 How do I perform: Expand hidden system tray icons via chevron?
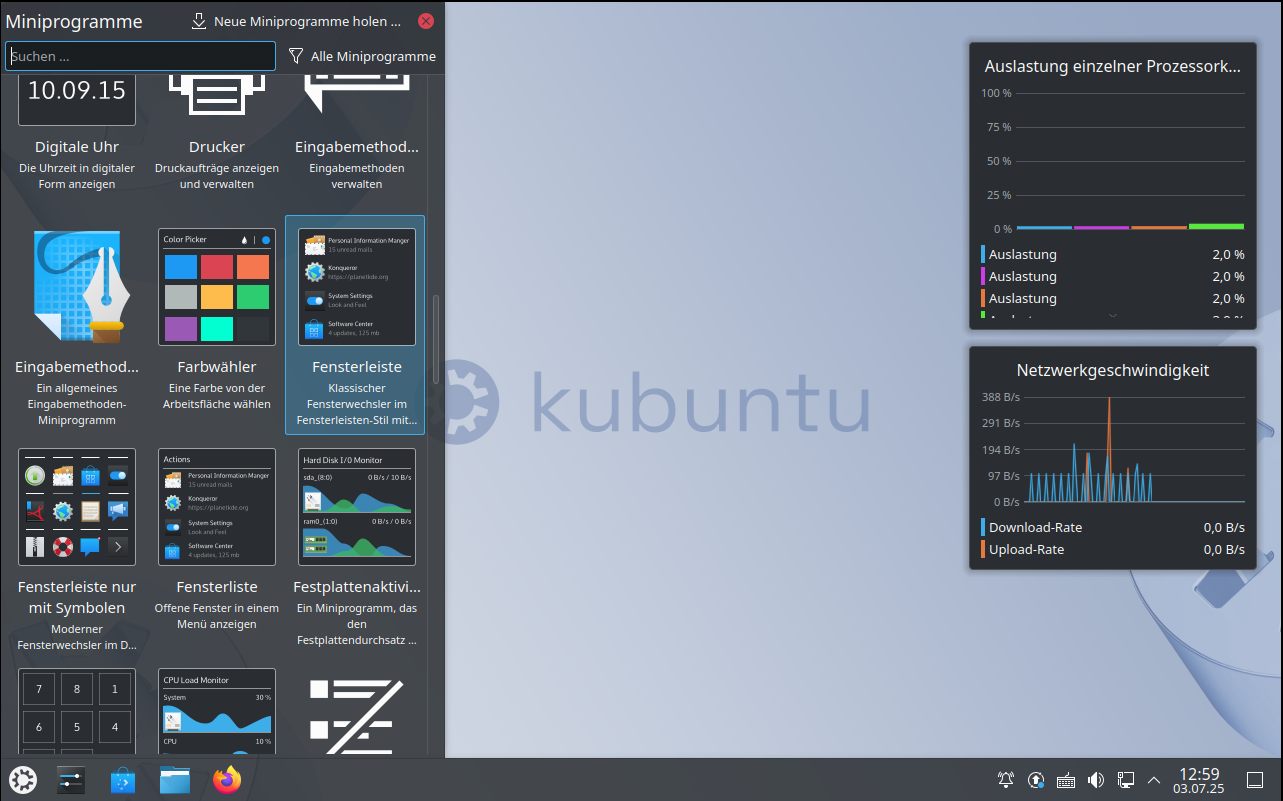click(x=1154, y=779)
